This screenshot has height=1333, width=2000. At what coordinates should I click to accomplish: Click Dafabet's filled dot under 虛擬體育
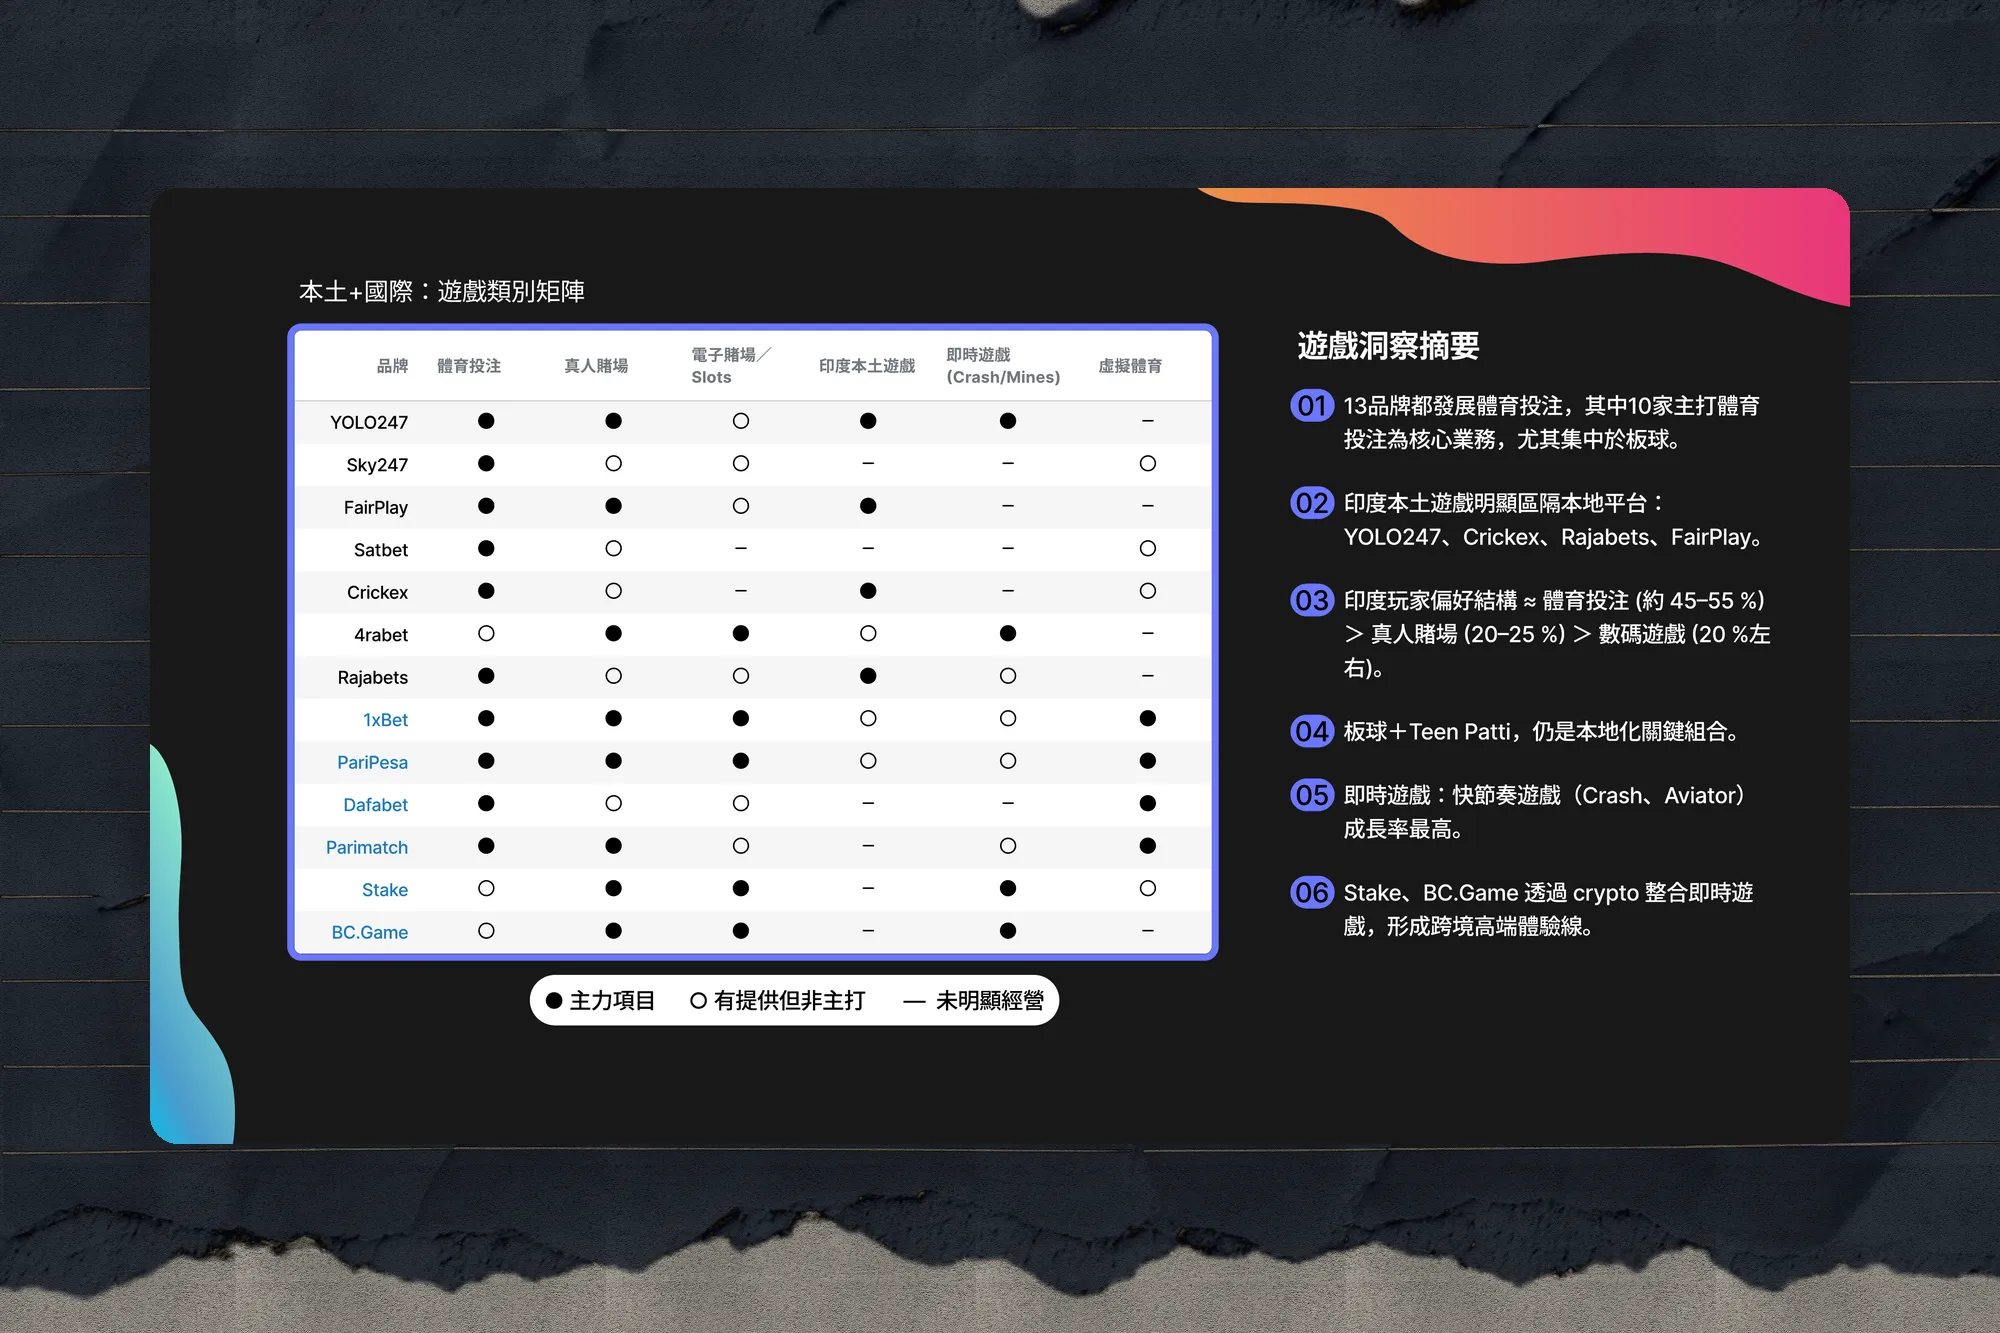[1148, 803]
